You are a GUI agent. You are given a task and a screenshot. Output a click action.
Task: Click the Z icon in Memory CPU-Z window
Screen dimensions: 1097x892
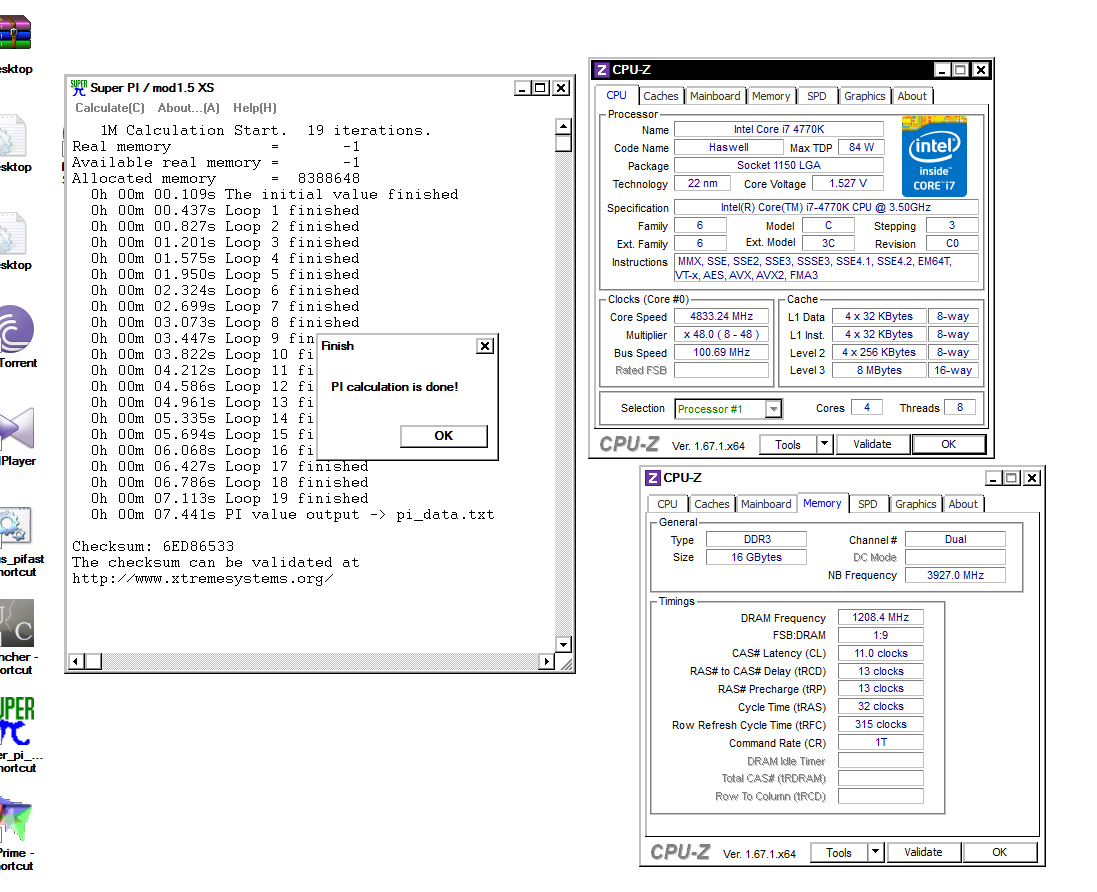click(x=652, y=478)
